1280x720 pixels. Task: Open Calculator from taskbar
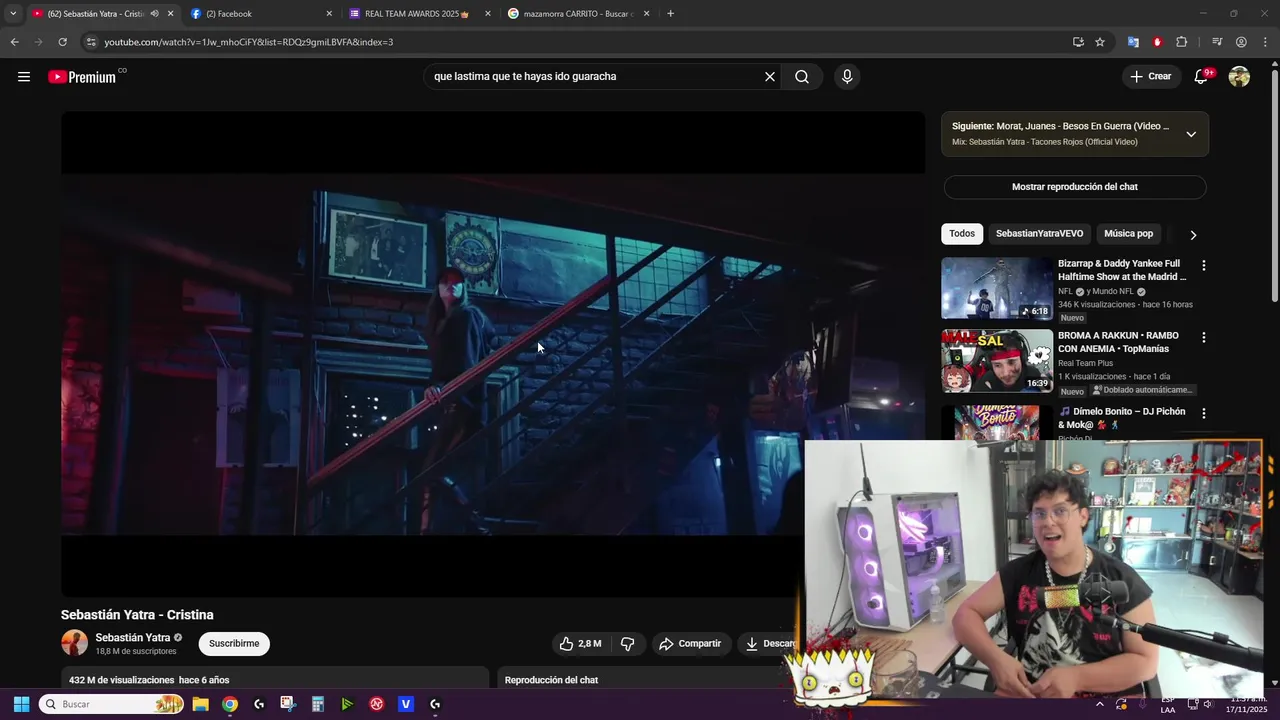[318, 704]
